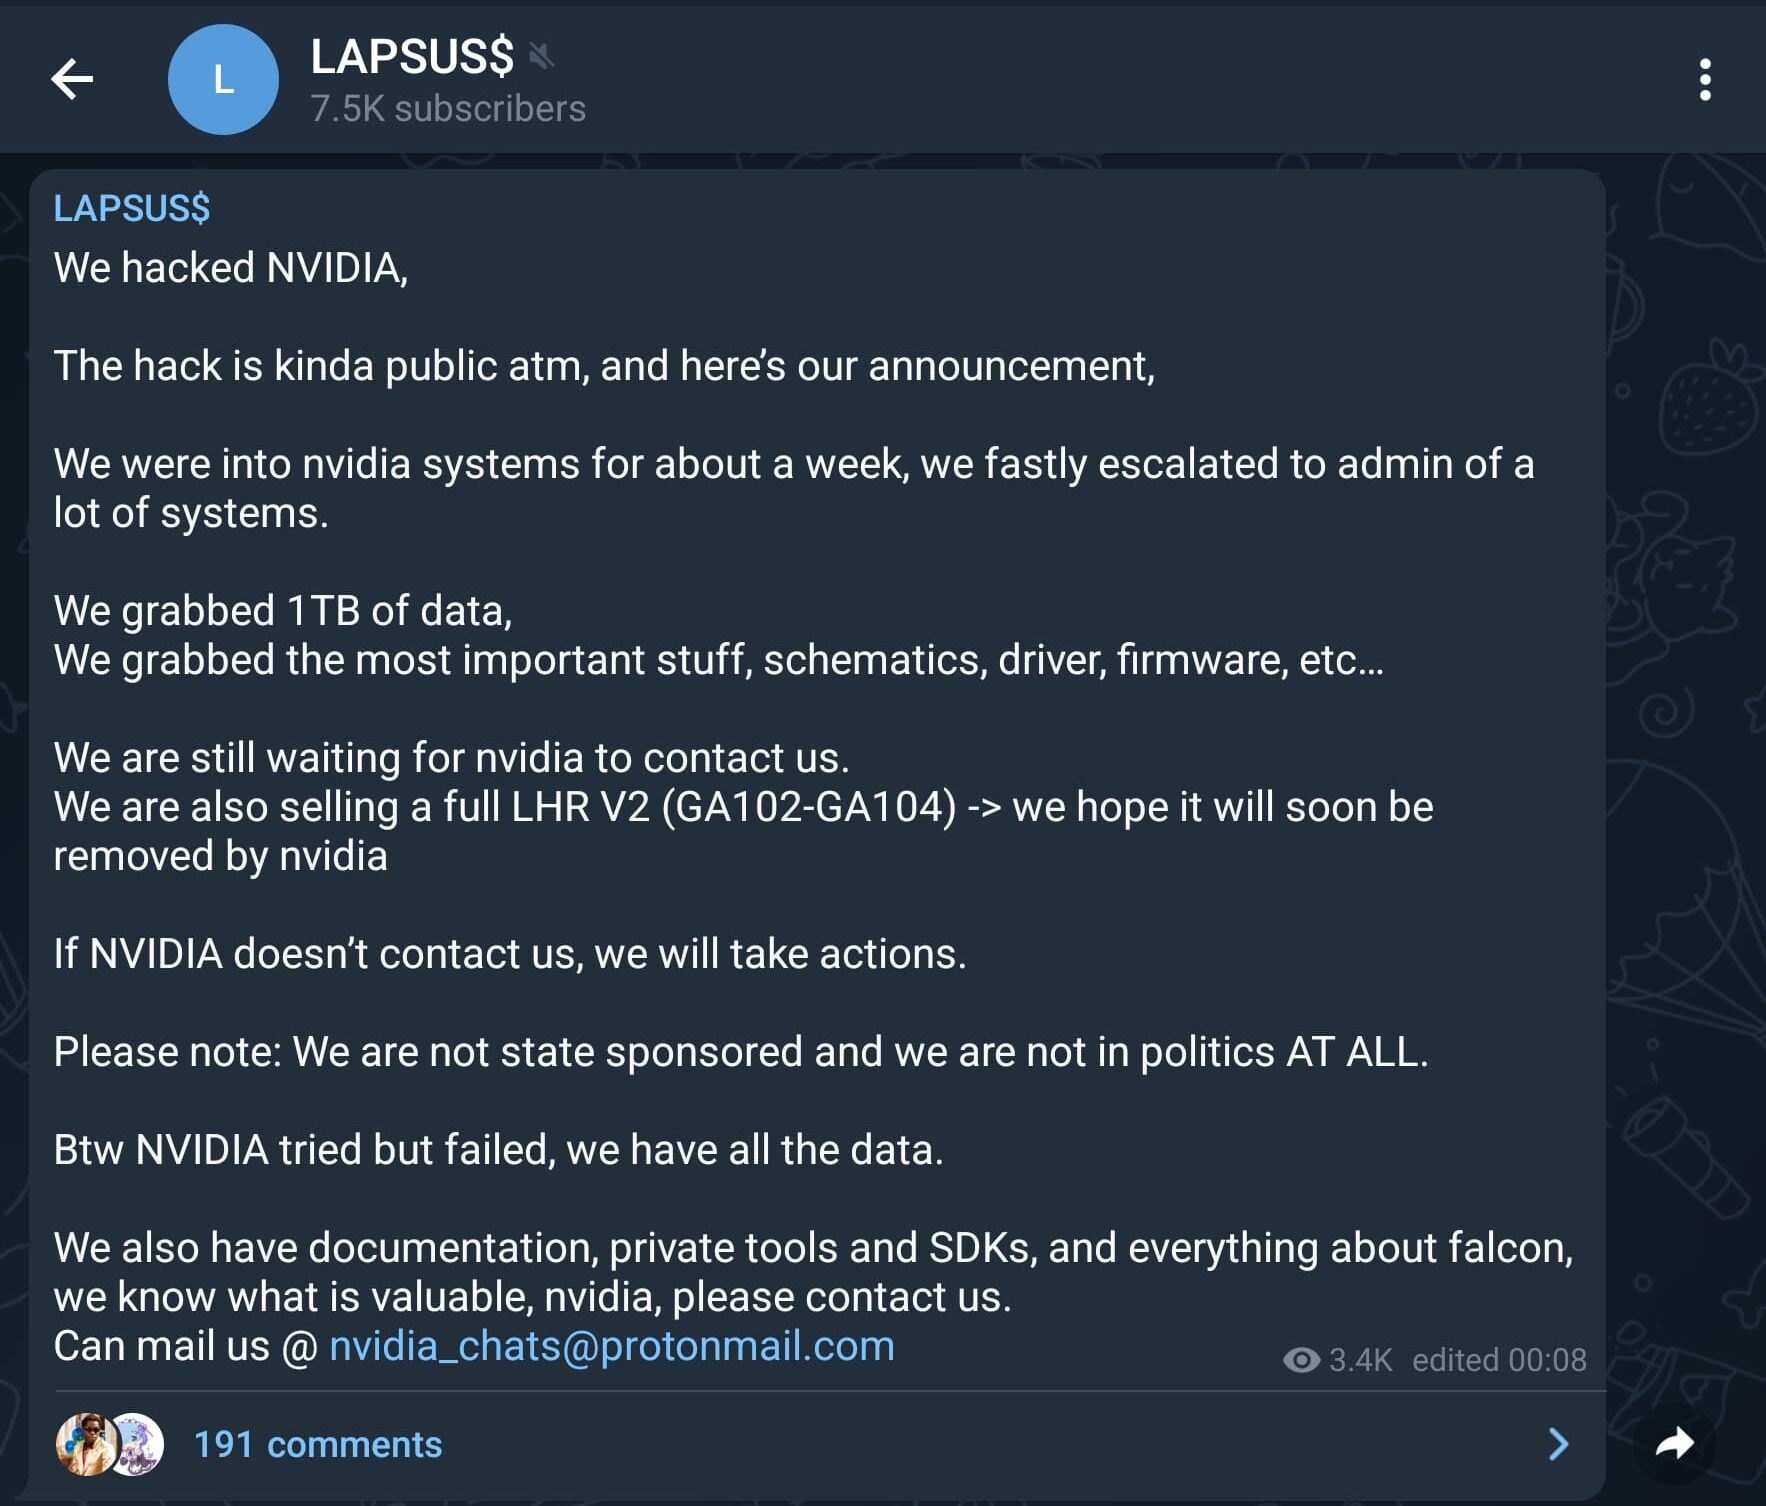
Task: Click the "If NVIDIA doesn't contact us" line
Action: pyautogui.click(x=510, y=954)
